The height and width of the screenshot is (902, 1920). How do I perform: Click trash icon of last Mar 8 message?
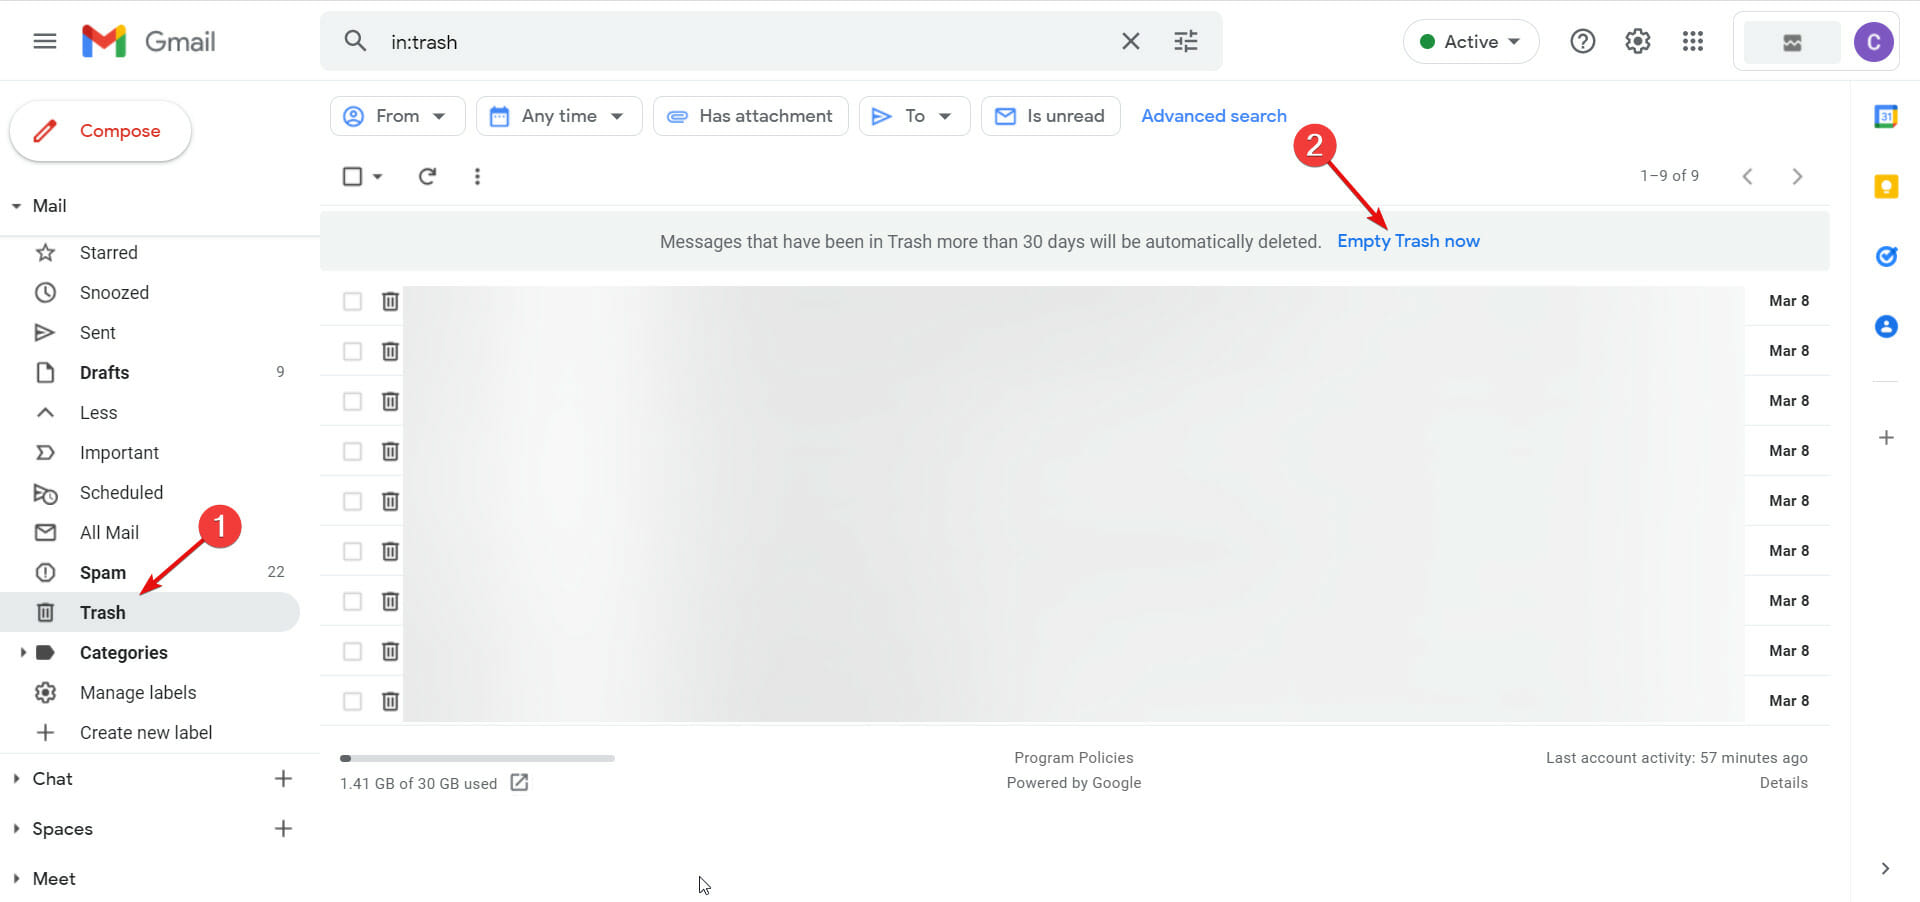click(x=390, y=701)
